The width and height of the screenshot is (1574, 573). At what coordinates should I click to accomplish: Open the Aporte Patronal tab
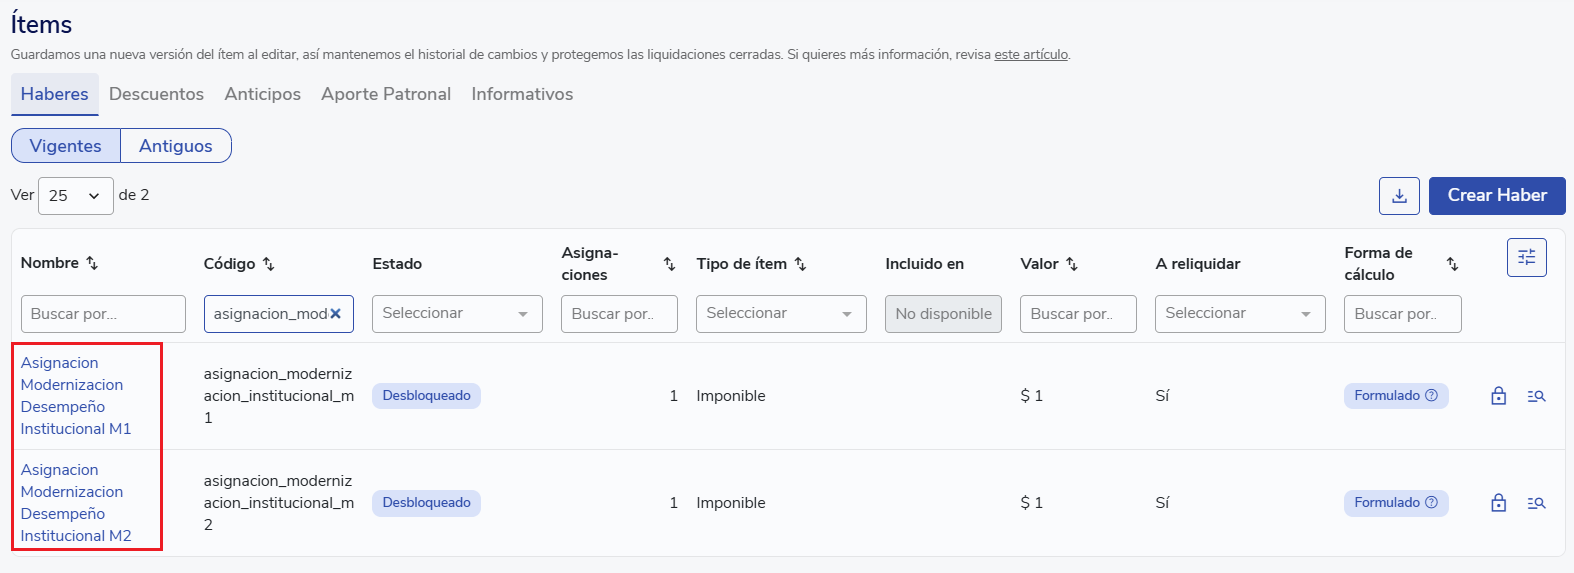[x=386, y=94]
